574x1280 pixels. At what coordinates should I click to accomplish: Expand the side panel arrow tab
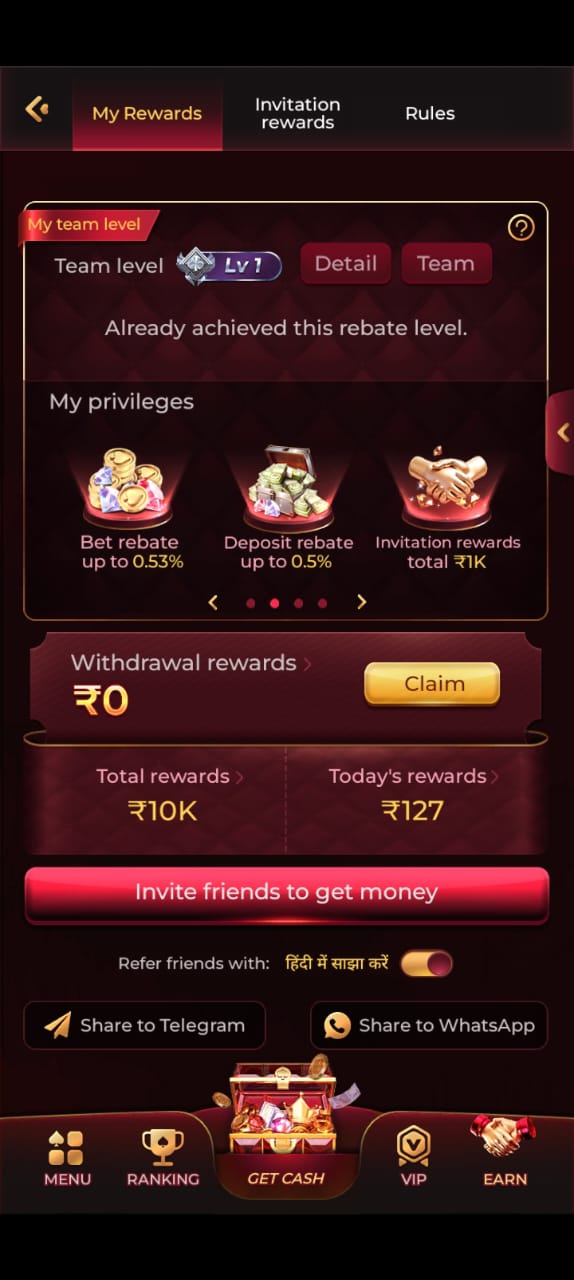click(560, 432)
